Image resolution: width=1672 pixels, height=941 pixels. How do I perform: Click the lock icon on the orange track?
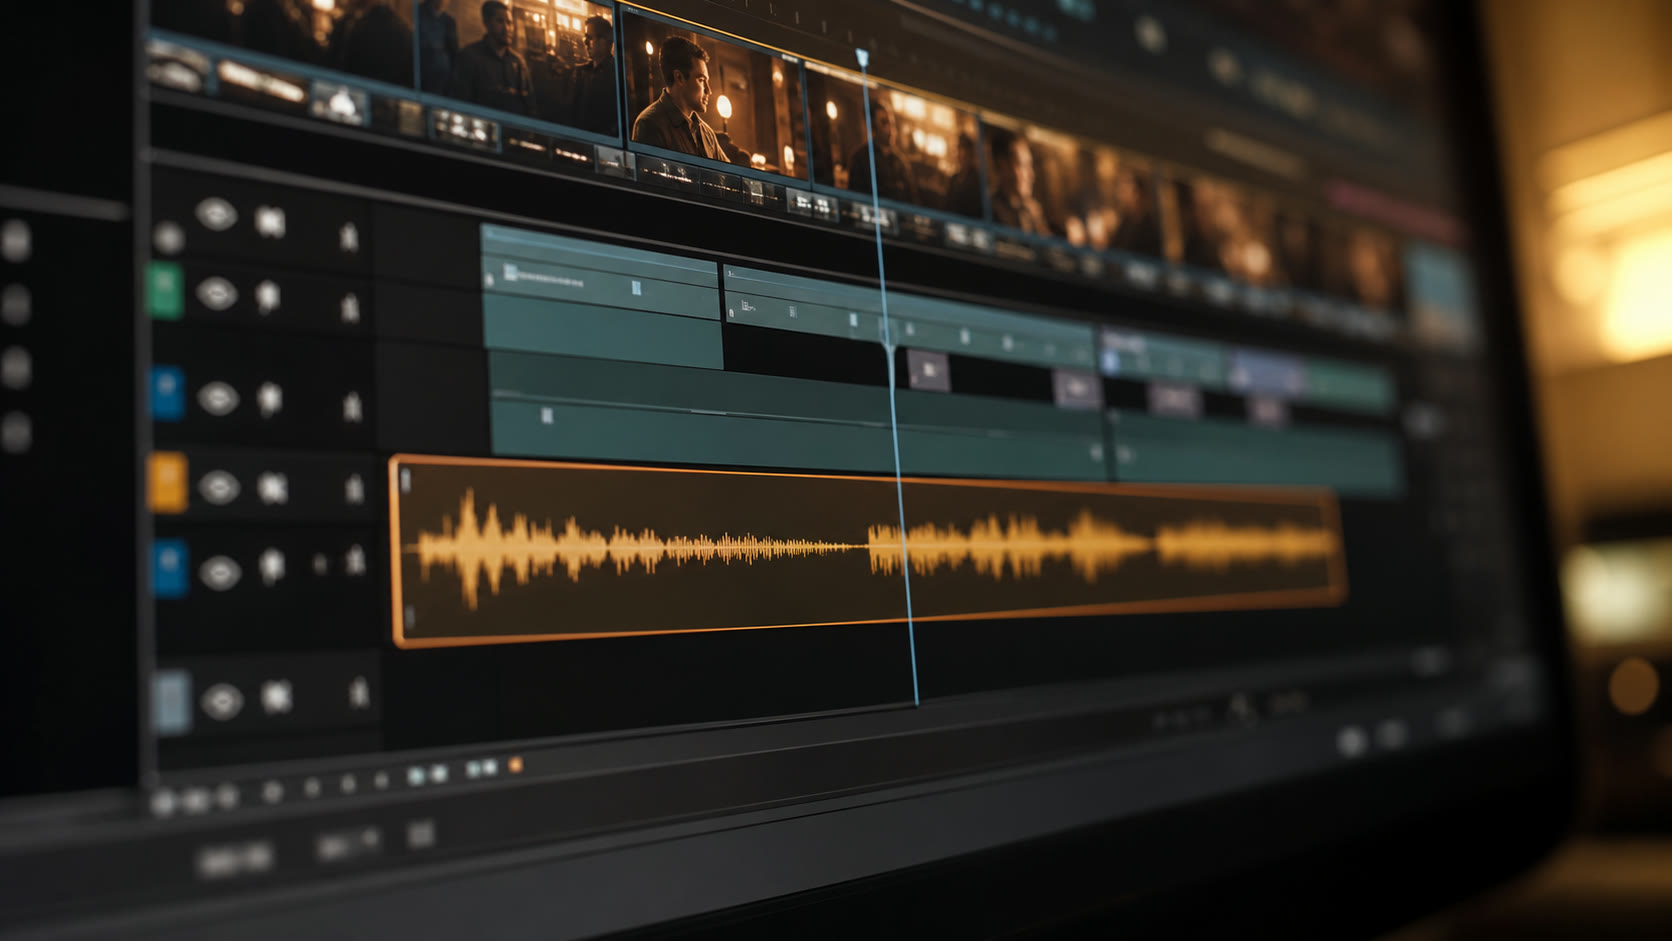click(x=354, y=488)
